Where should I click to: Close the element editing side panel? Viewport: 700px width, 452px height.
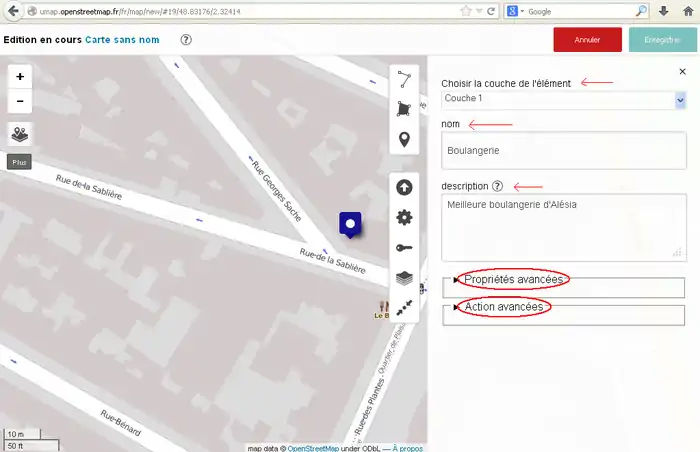pos(681,73)
